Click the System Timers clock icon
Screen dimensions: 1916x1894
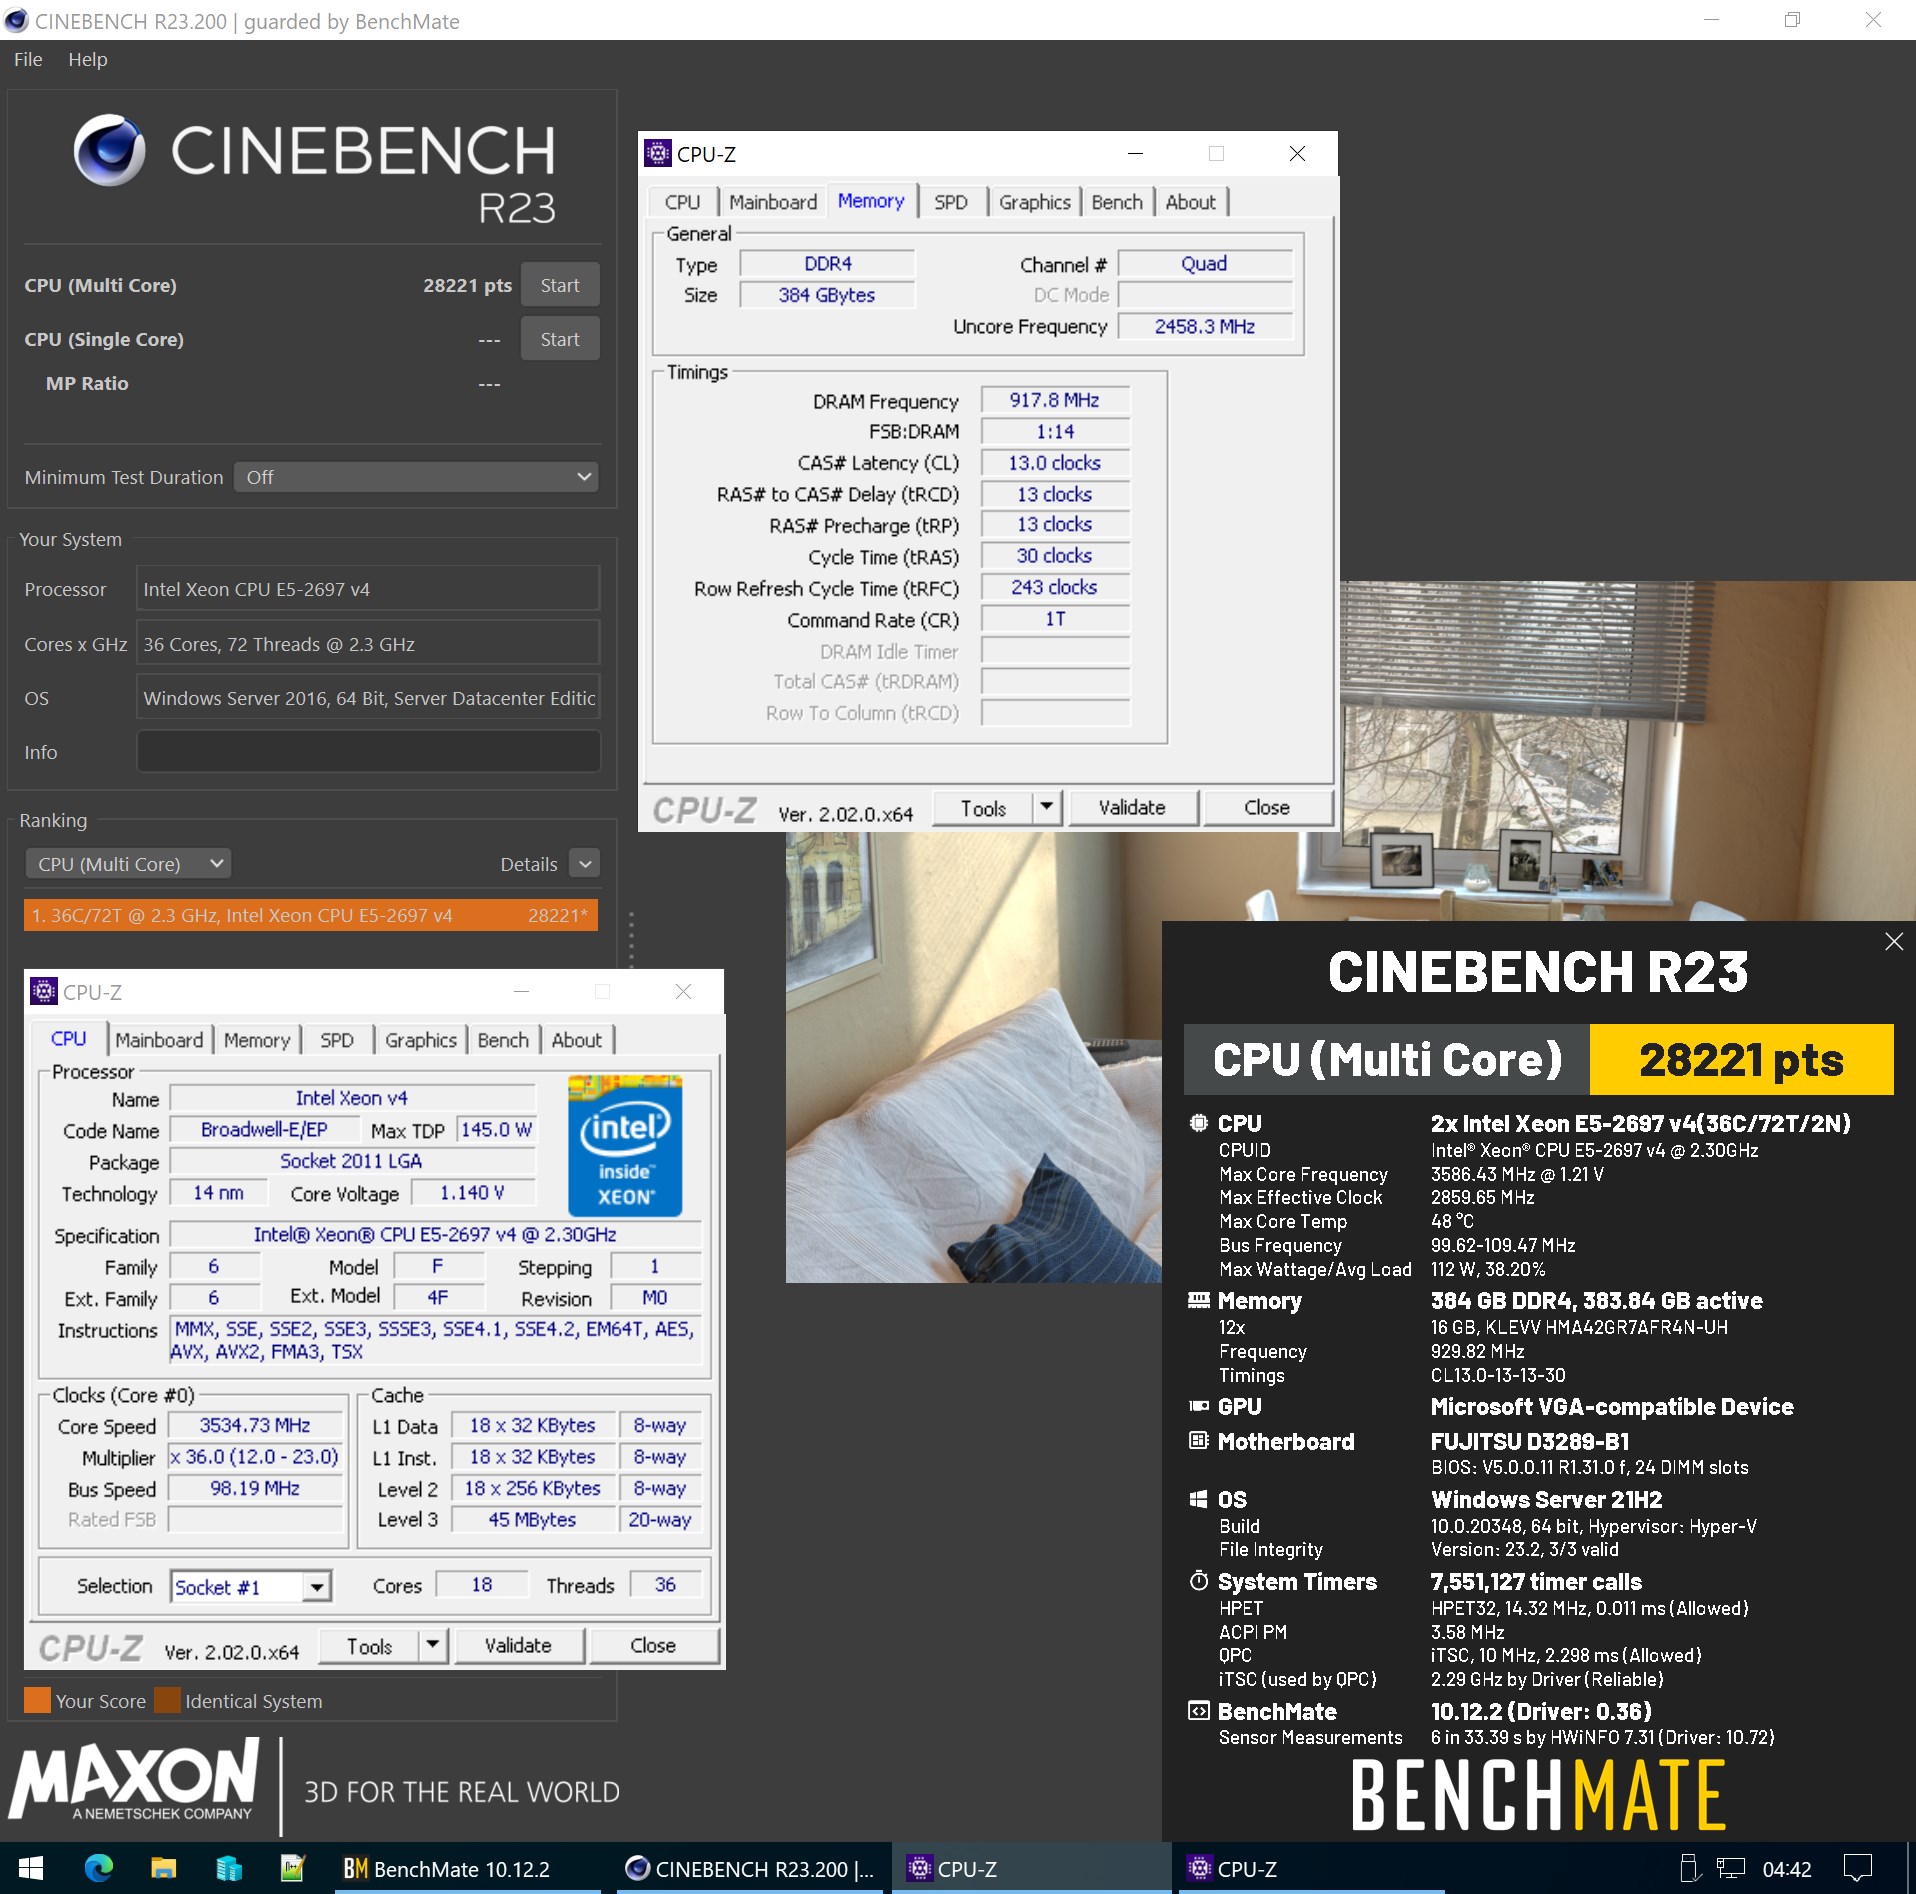point(1198,1581)
